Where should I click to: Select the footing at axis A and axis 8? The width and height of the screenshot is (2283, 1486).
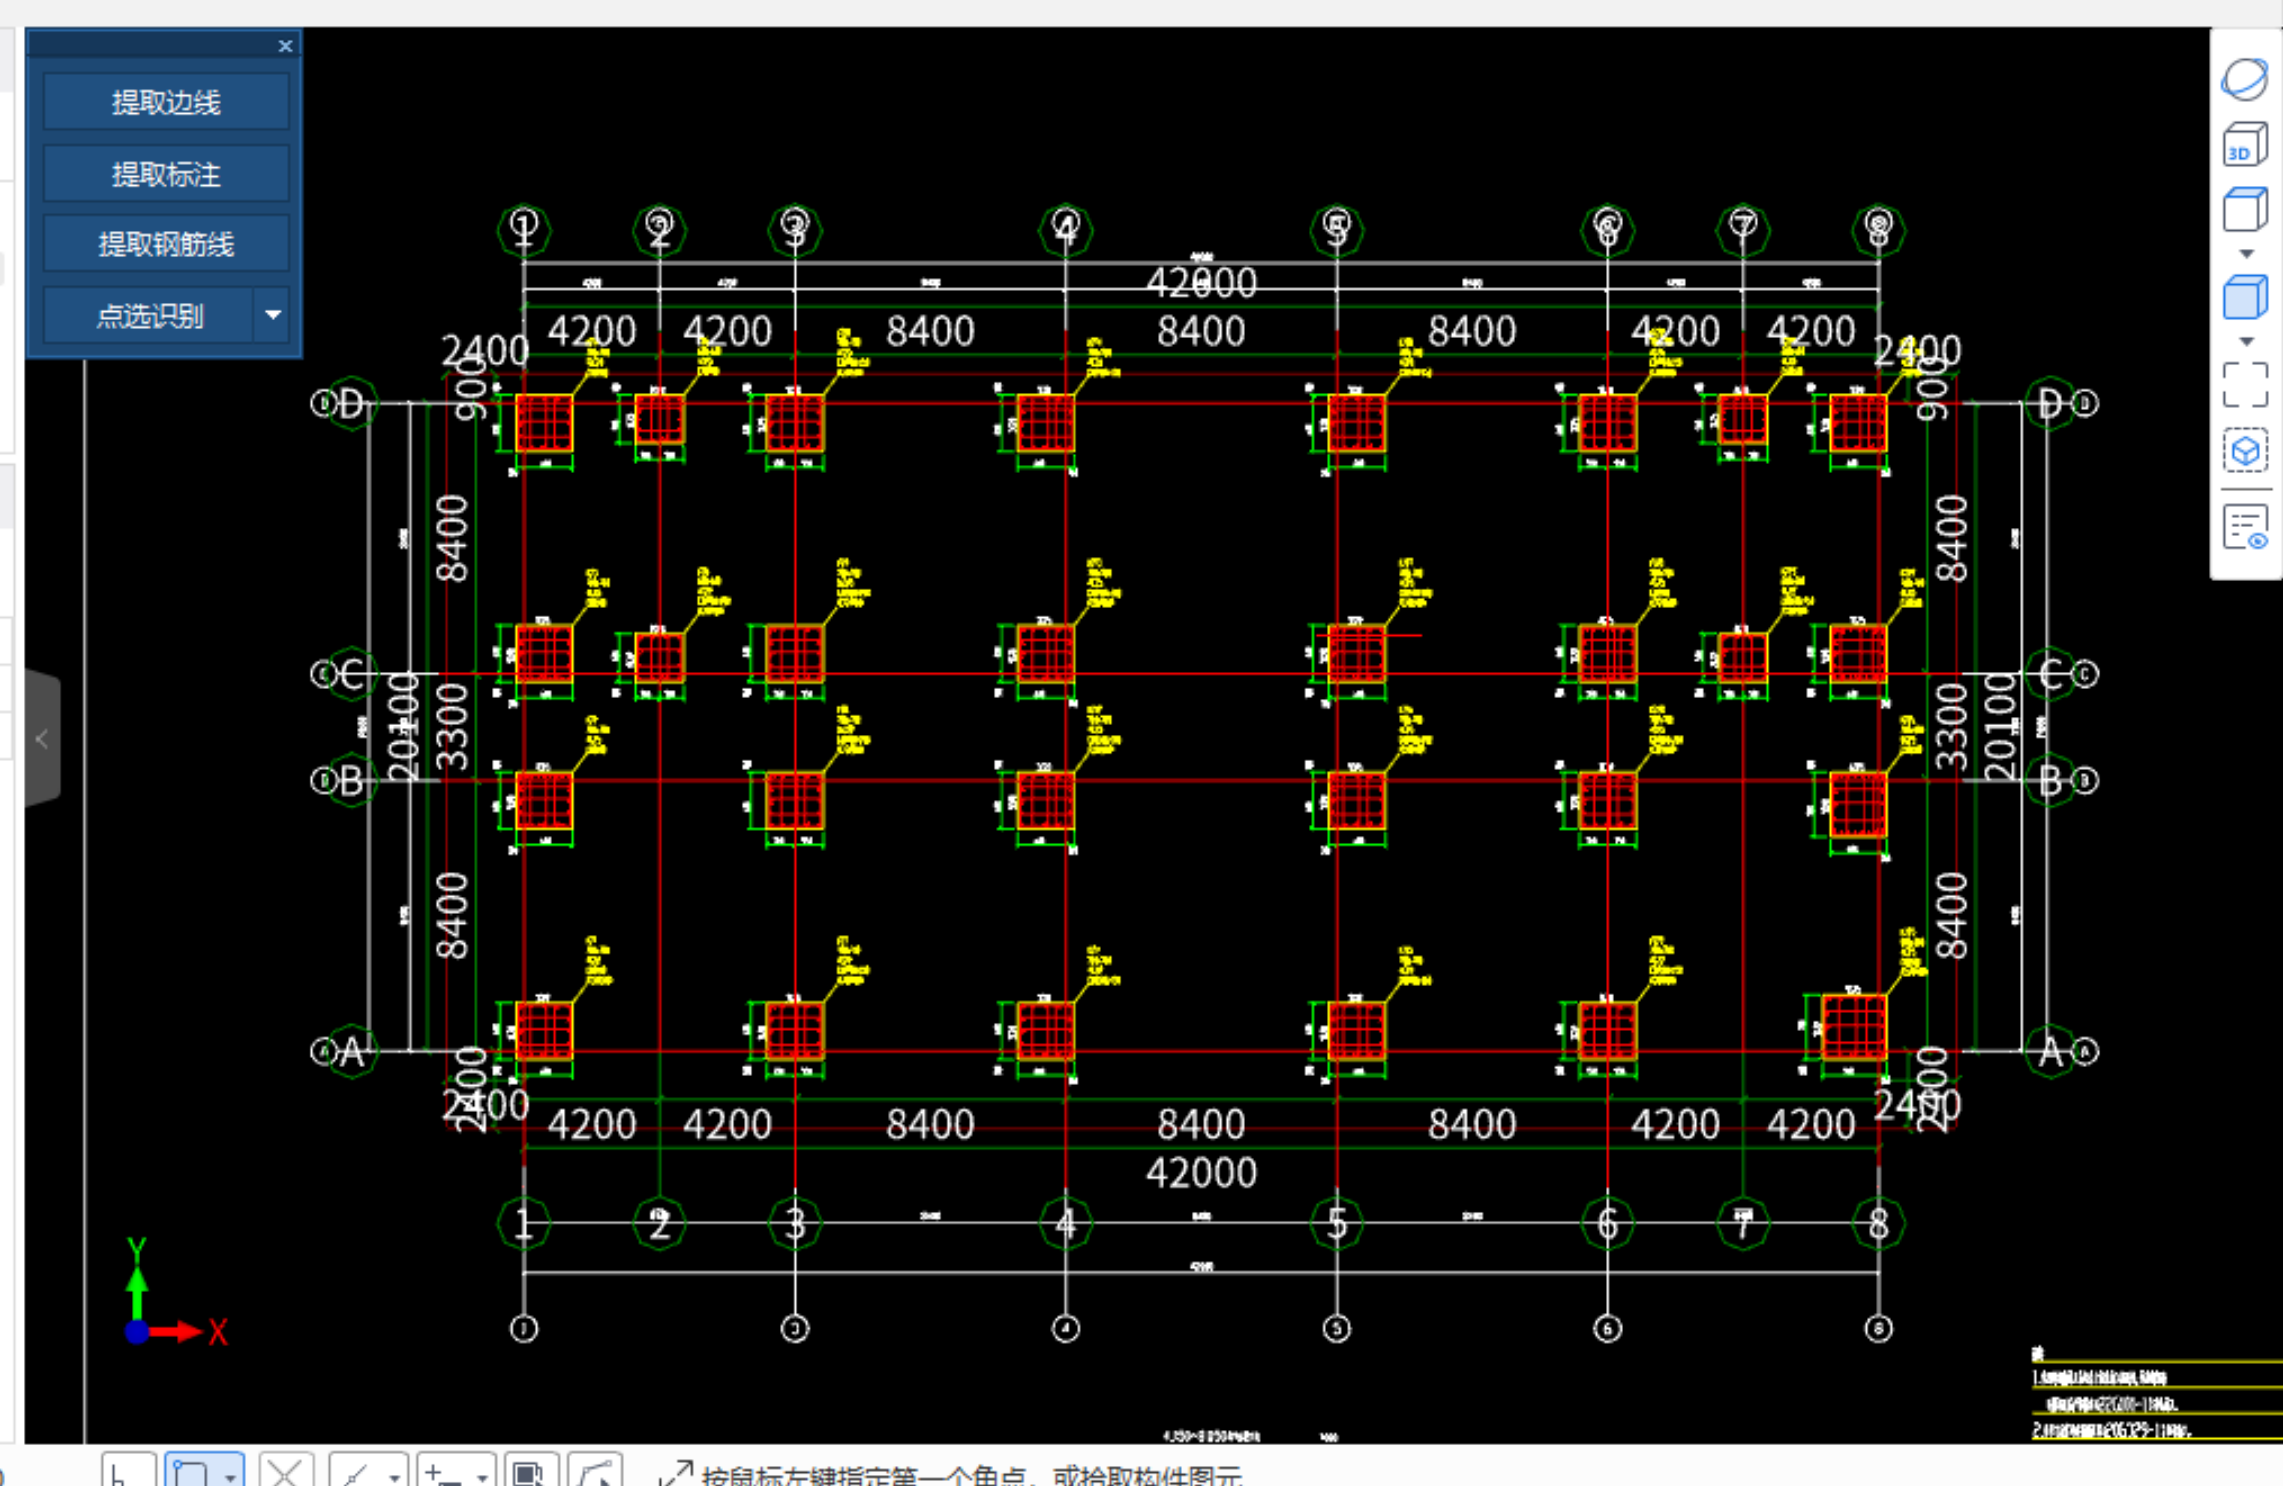[x=1854, y=1027]
